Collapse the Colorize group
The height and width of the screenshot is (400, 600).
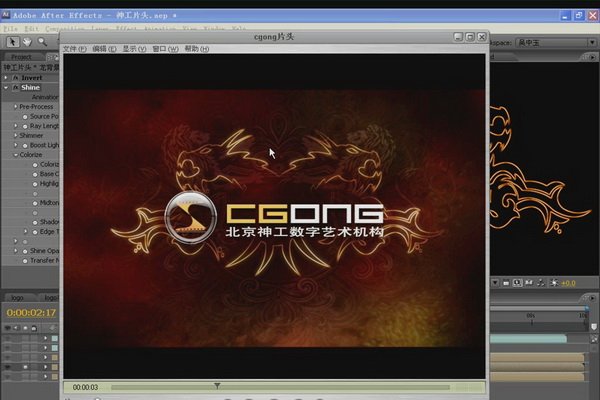pyautogui.click(x=14, y=155)
